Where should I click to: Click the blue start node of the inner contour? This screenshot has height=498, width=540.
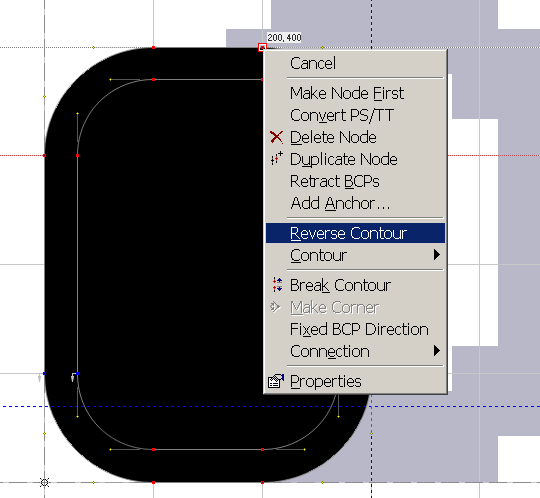click(77, 374)
